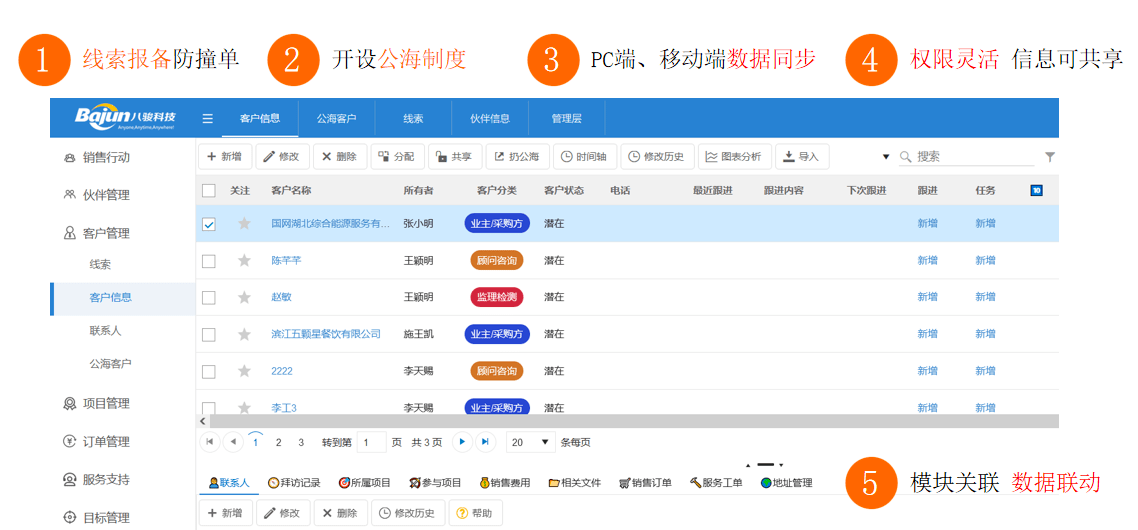Click the filter funnel icon beside search
The width and height of the screenshot is (1138, 530).
click(1050, 157)
